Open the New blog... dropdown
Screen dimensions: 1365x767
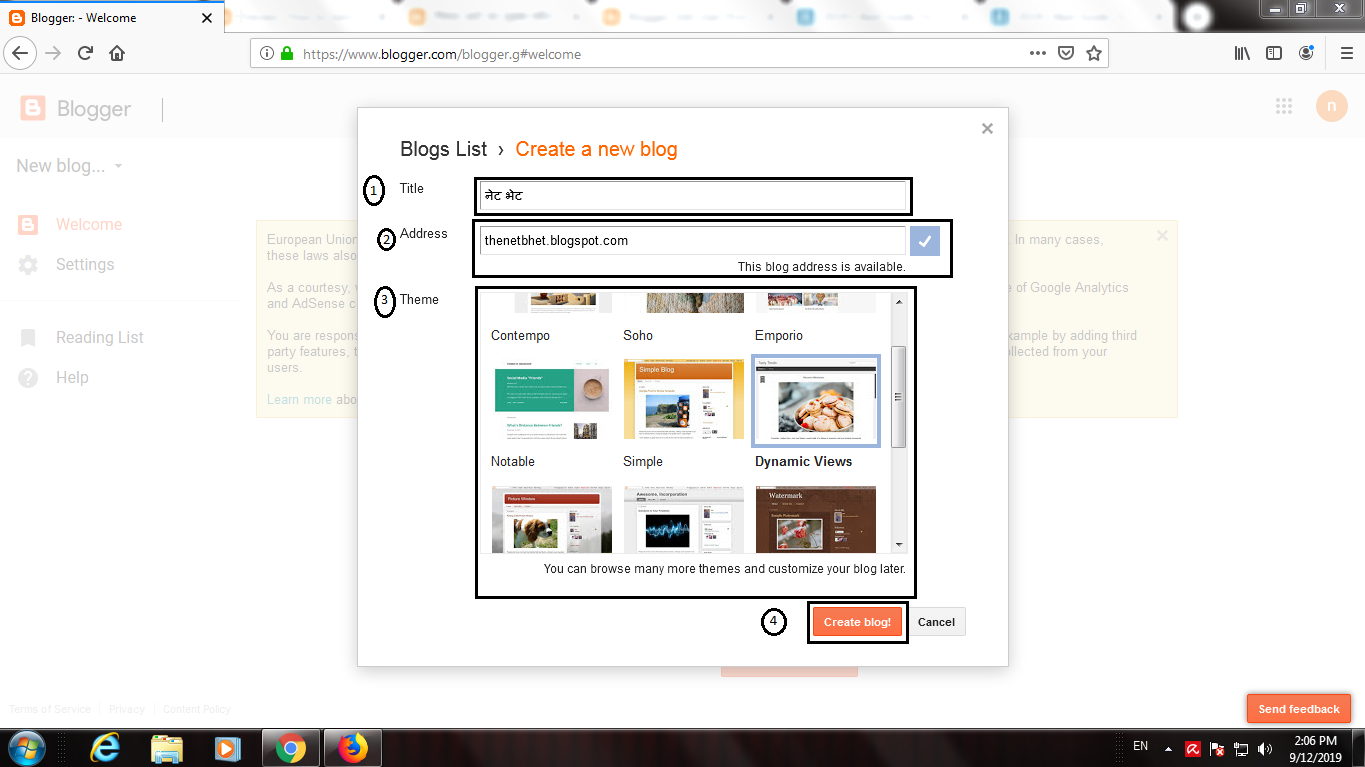[69, 166]
